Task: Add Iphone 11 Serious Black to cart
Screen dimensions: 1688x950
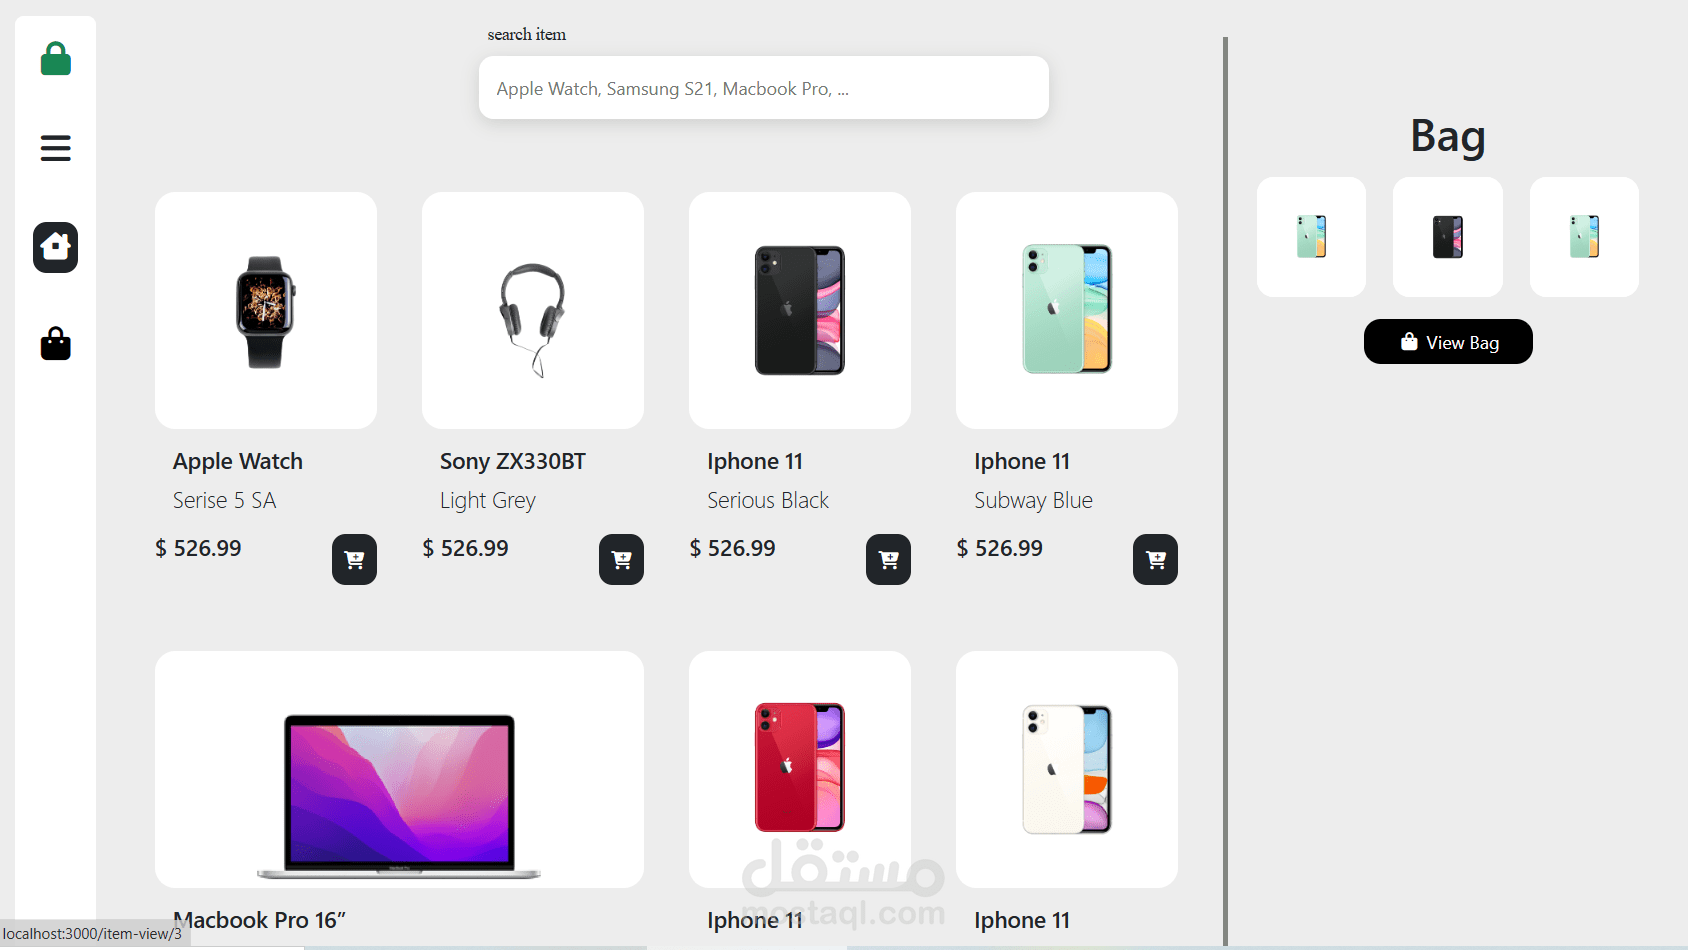Action: [x=888, y=560]
